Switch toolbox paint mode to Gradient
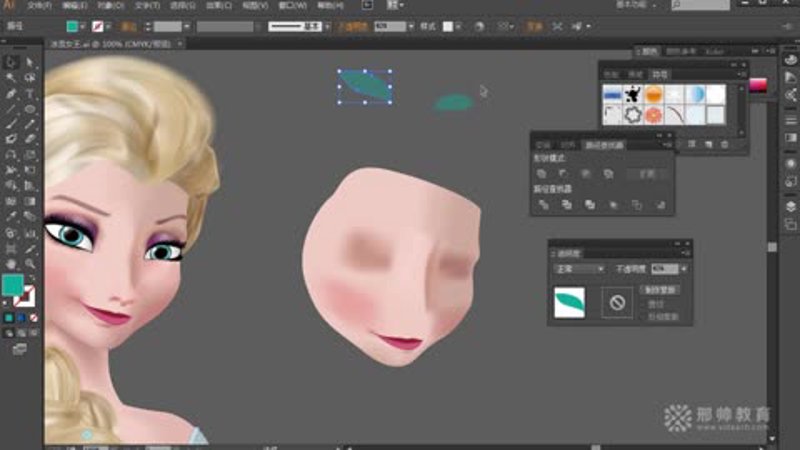The image size is (800, 450). (21, 318)
